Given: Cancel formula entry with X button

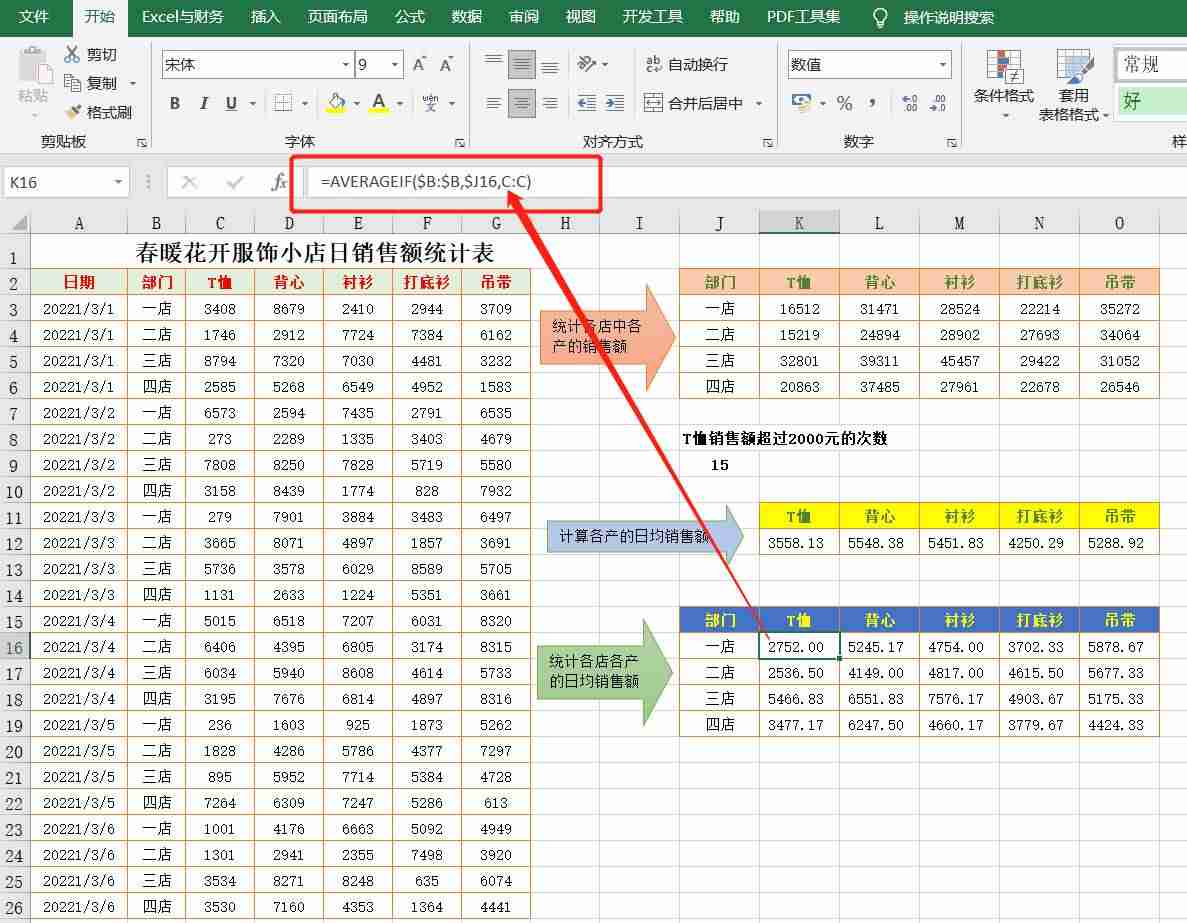Looking at the screenshot, I should pos(189,182).
